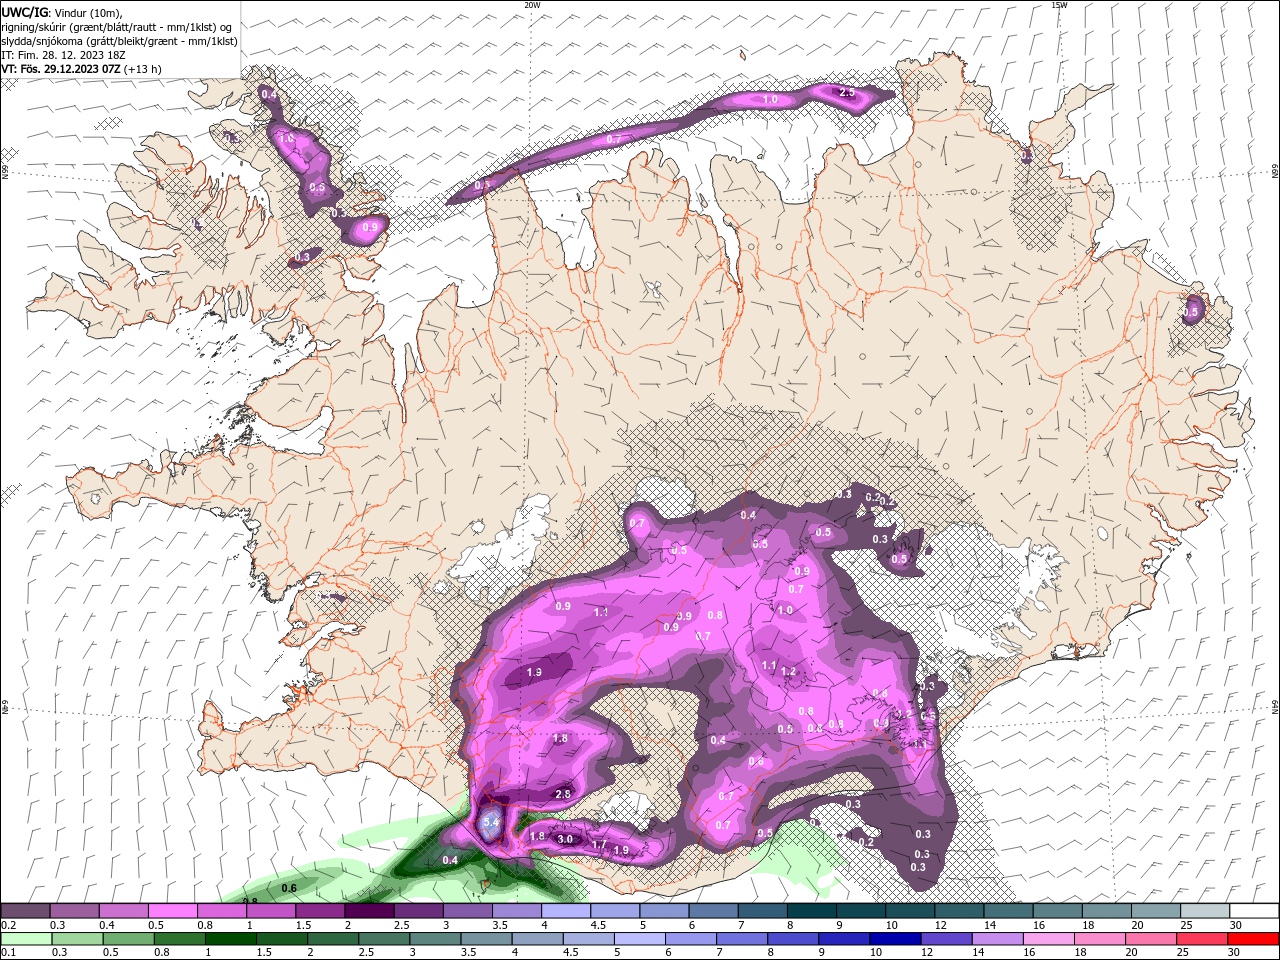The width and height of the screenshot is (1280, 960).
Task: Select upper legend swatch between 14 and 16
Action: pyautogui.click(x=1008, y=910)
